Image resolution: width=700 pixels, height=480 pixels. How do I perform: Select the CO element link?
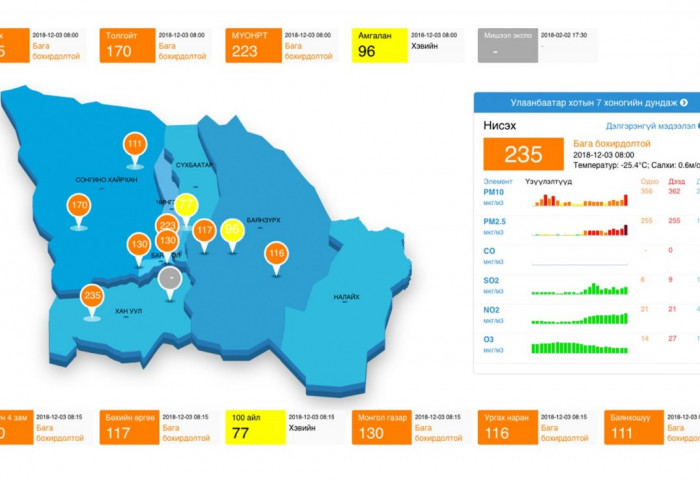pos(489,251)
